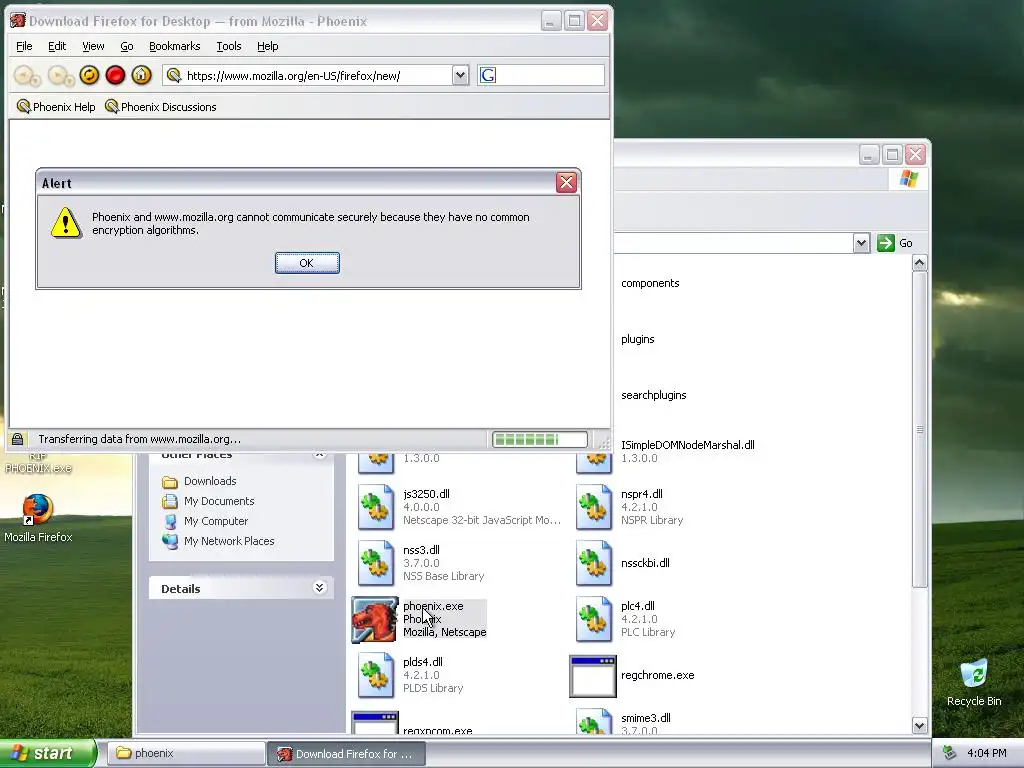The width and height of the screenshot is (1024, 768).
Task: Click Explorer scrollbar down arrow
Action: pos(920,725)
